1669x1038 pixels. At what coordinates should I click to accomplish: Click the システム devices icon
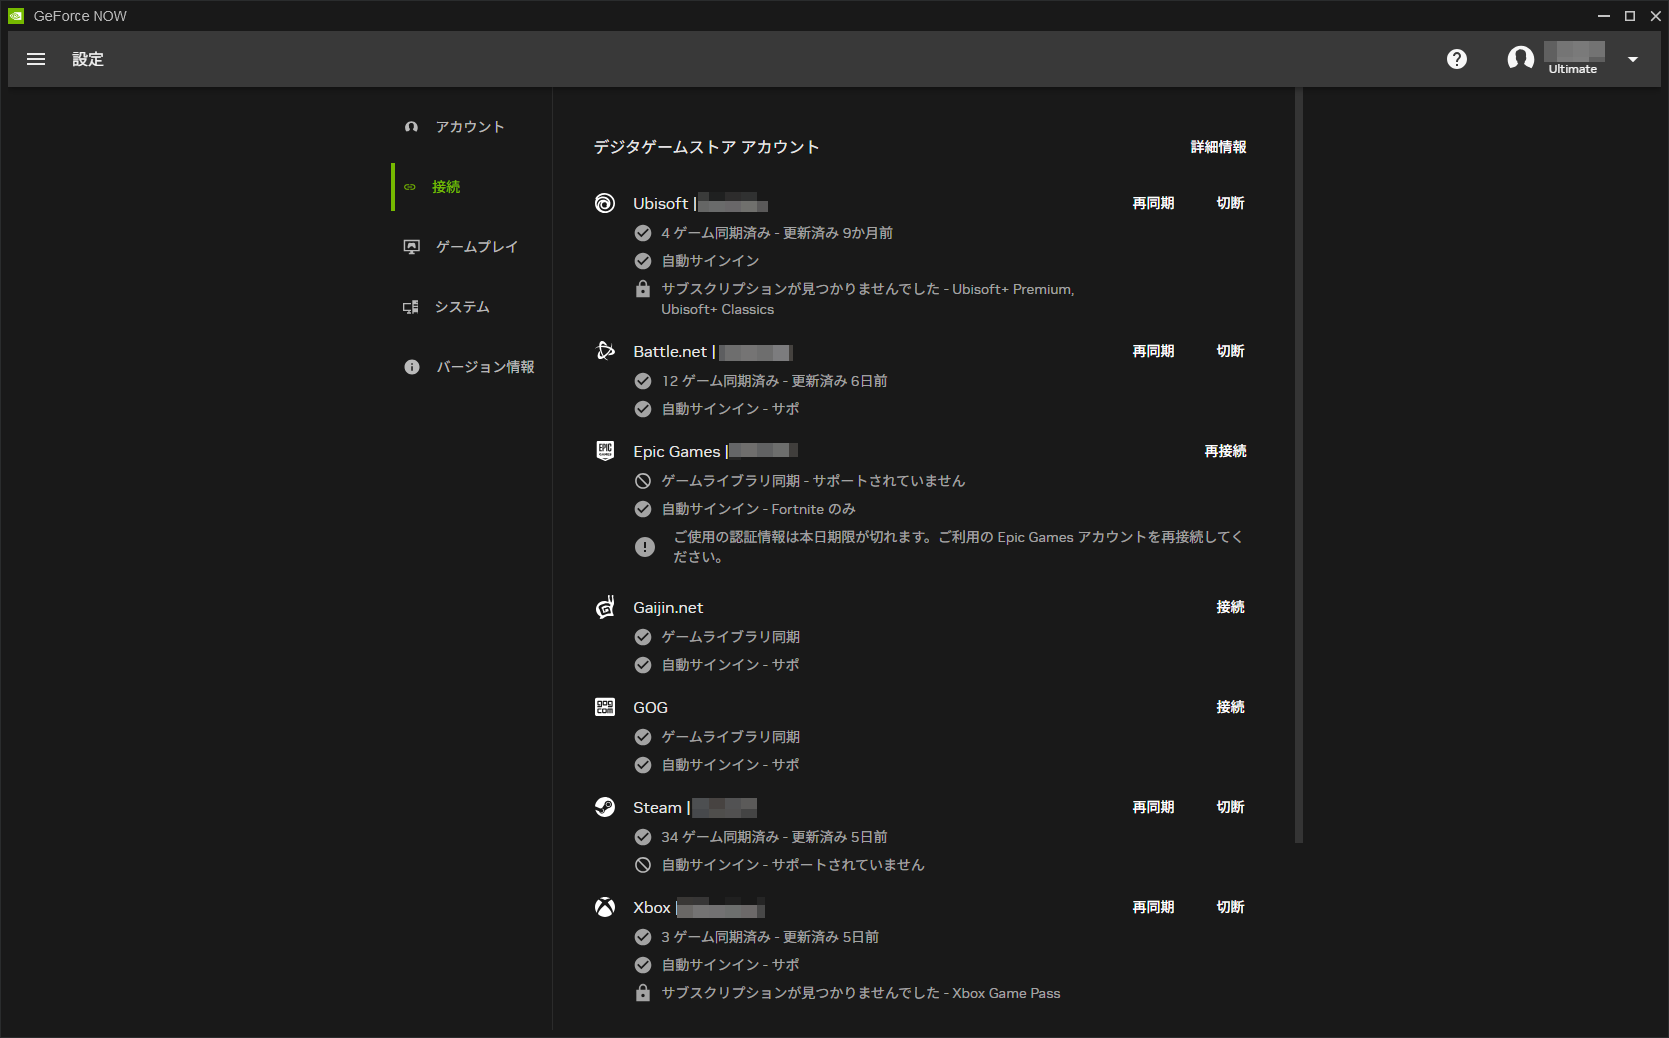point(411,307)
